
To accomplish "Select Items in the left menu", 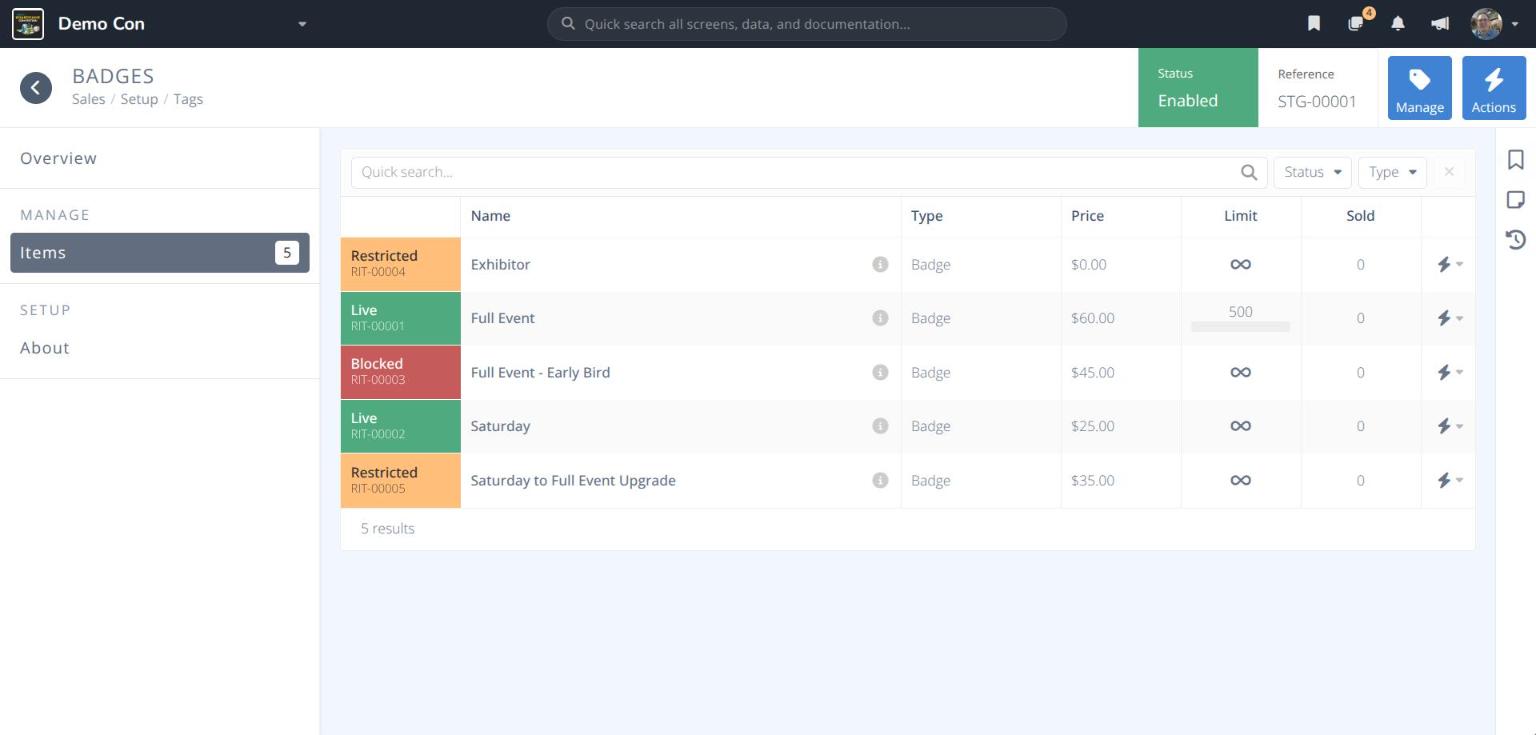I will [x=160, y=253].
